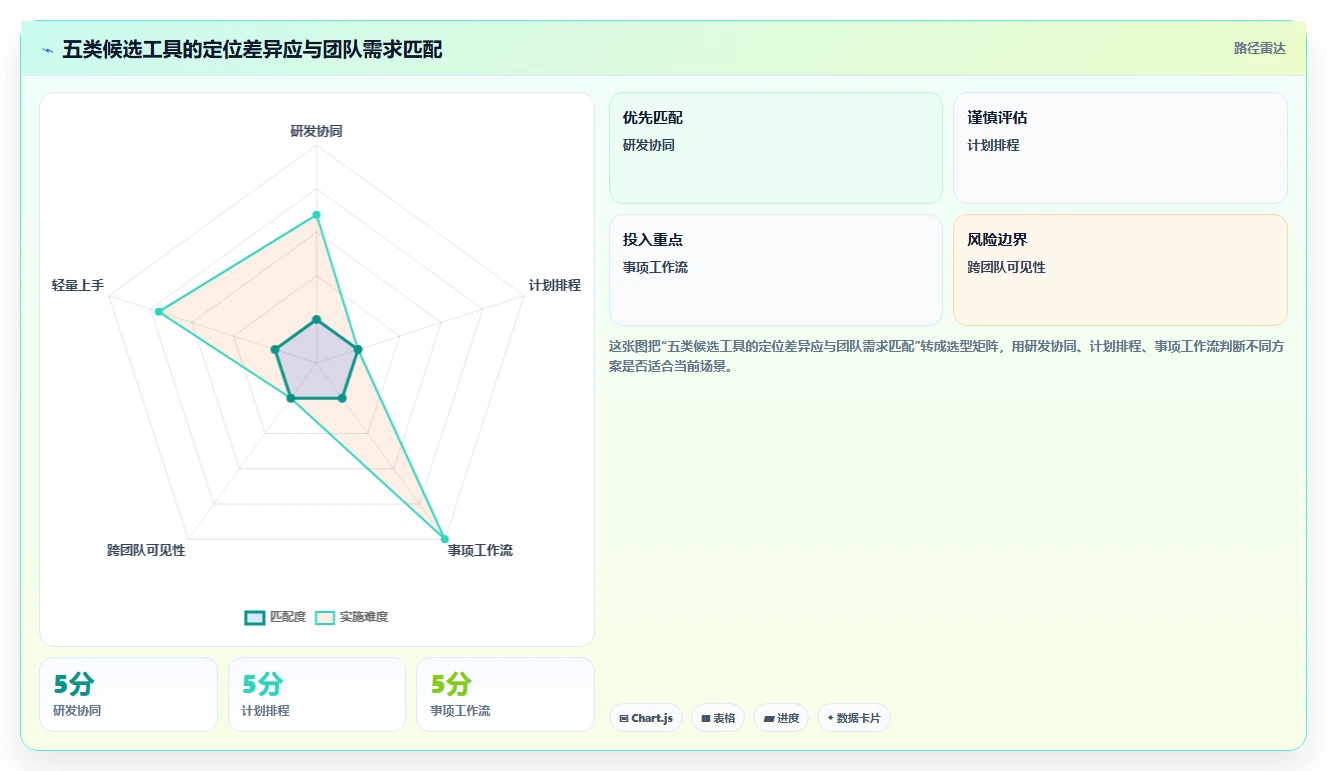Click the 5分 研发协同 score card
This screenshot has height=771, width=1327.
(x=128, y=694)
